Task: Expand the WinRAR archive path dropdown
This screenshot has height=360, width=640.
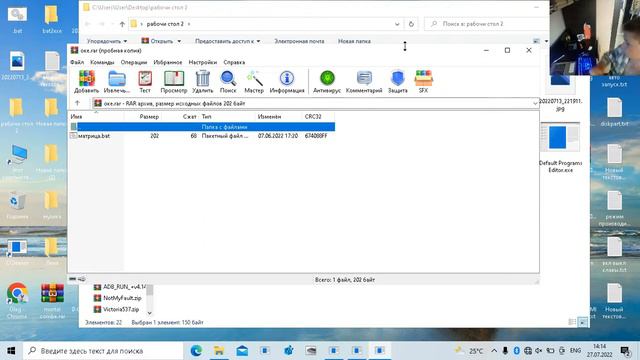Action: [535, 104]
